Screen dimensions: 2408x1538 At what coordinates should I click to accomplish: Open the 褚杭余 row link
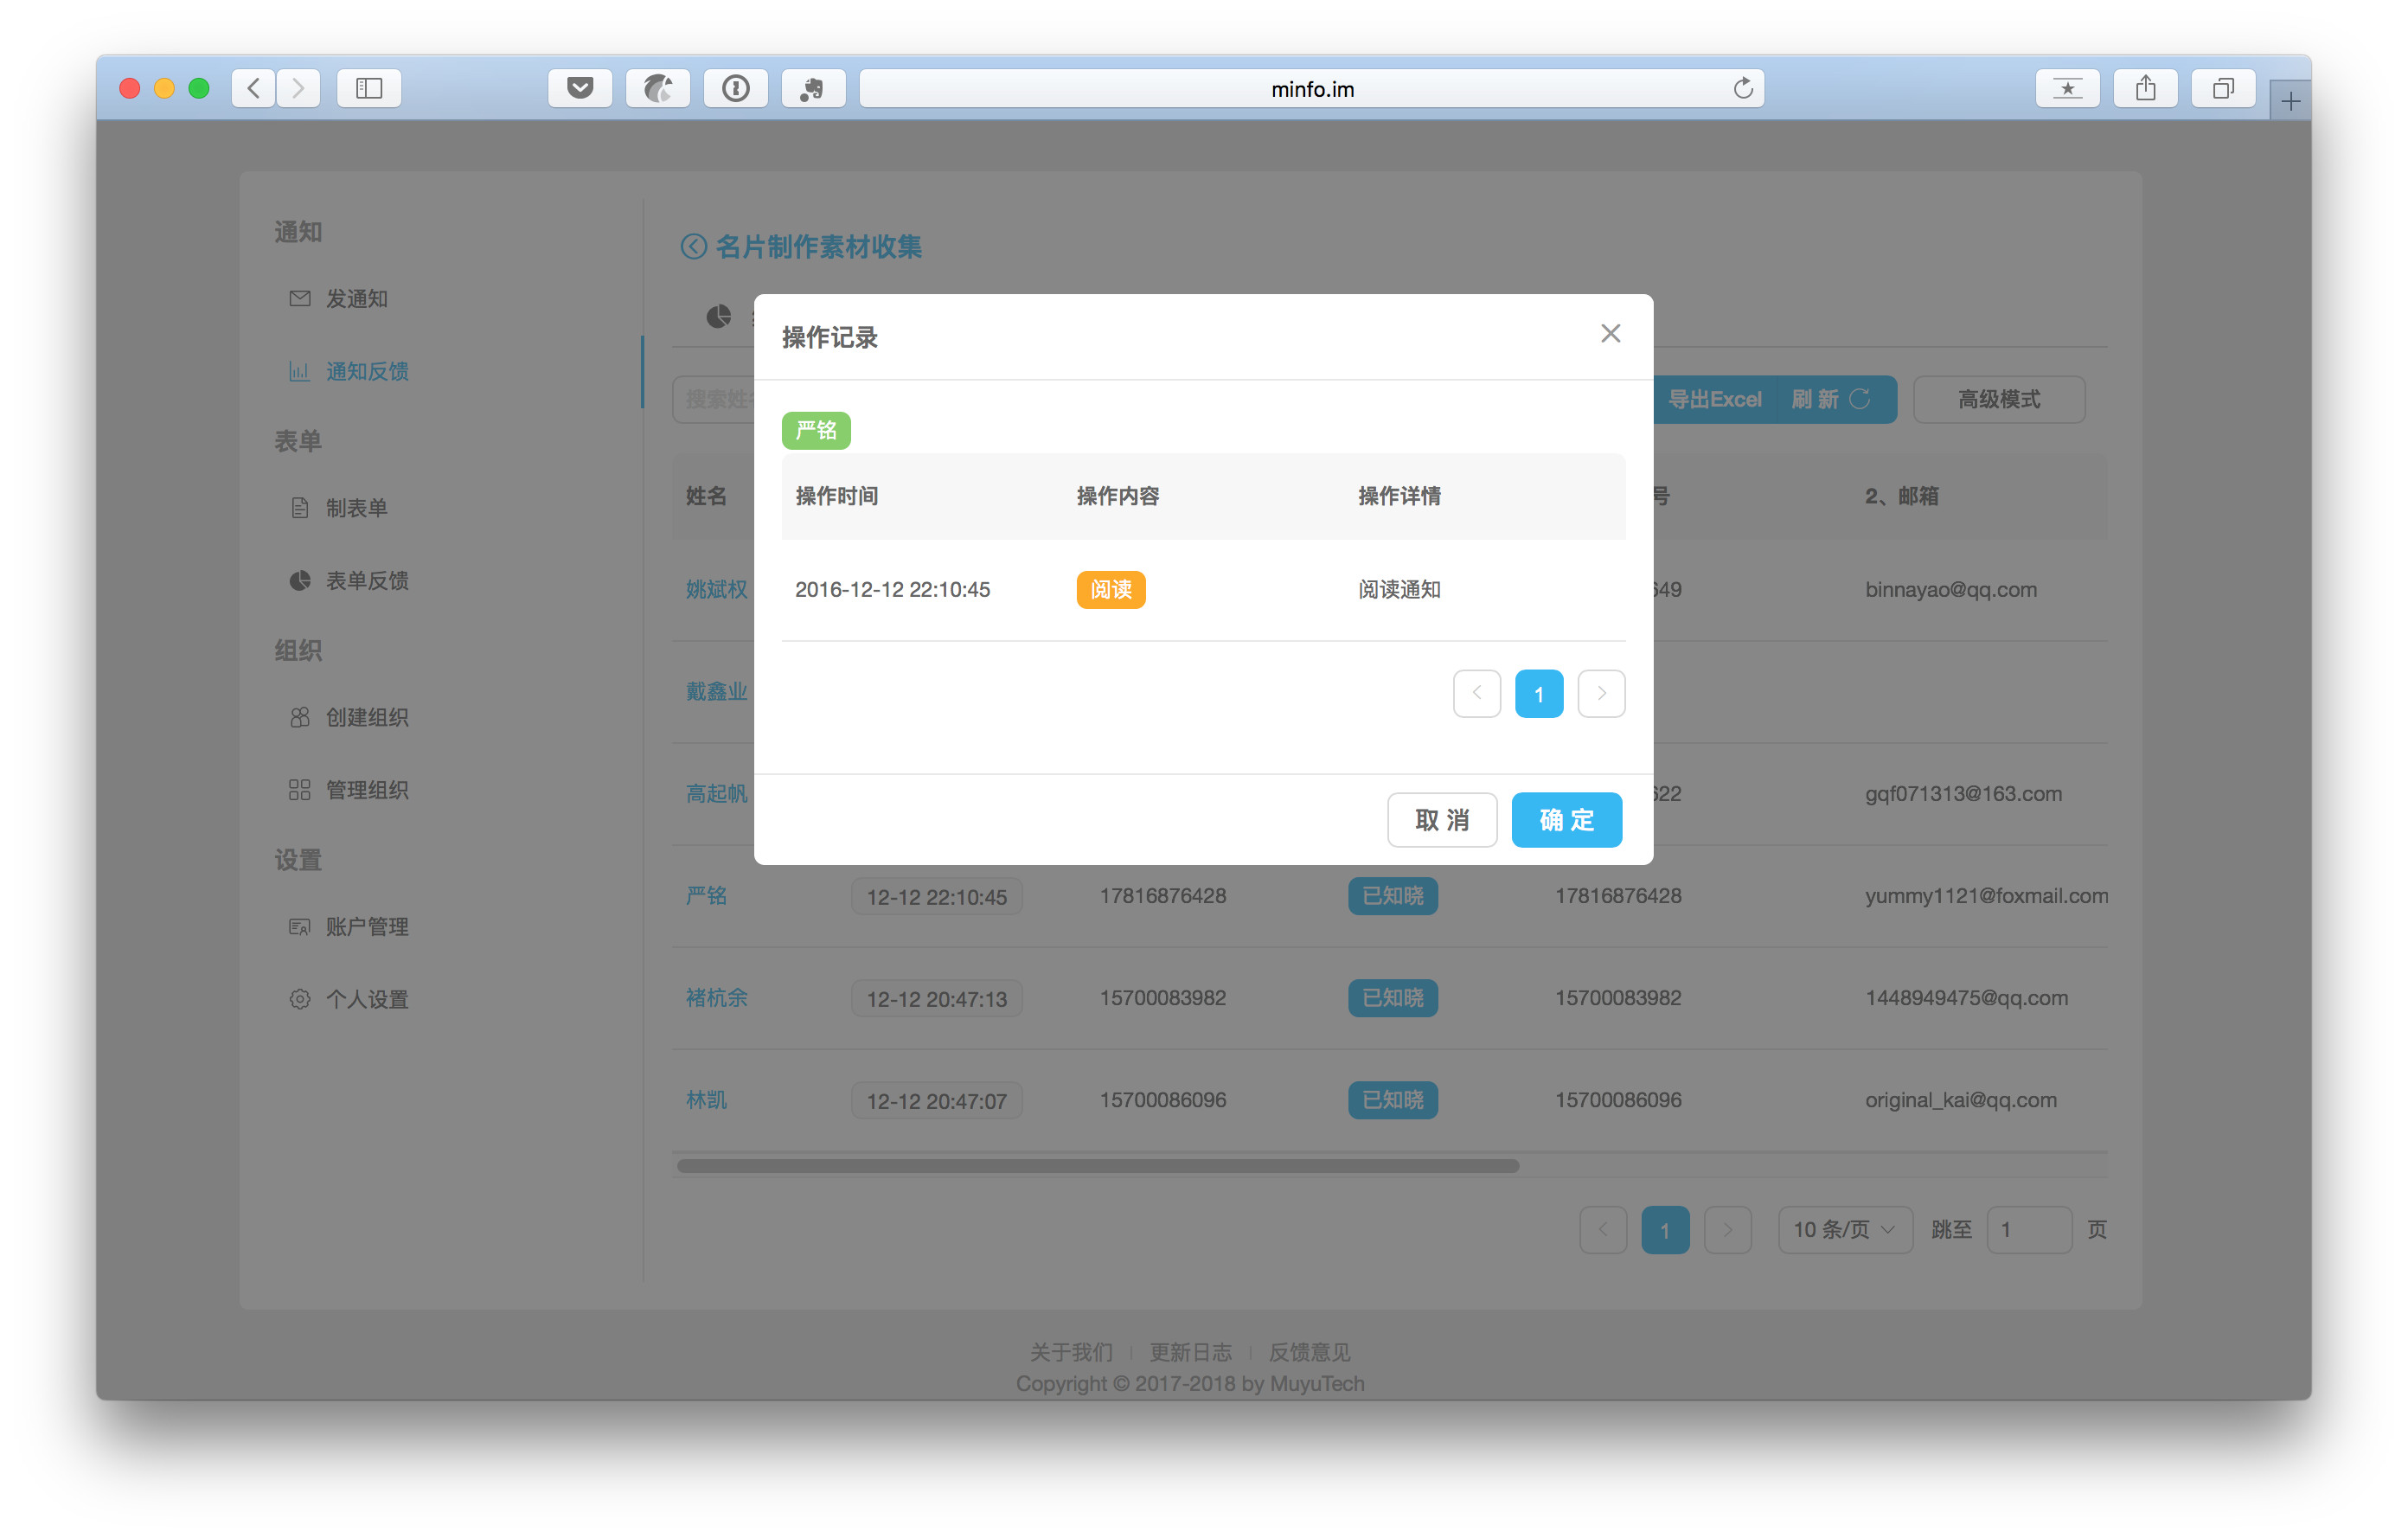[716, 998]
